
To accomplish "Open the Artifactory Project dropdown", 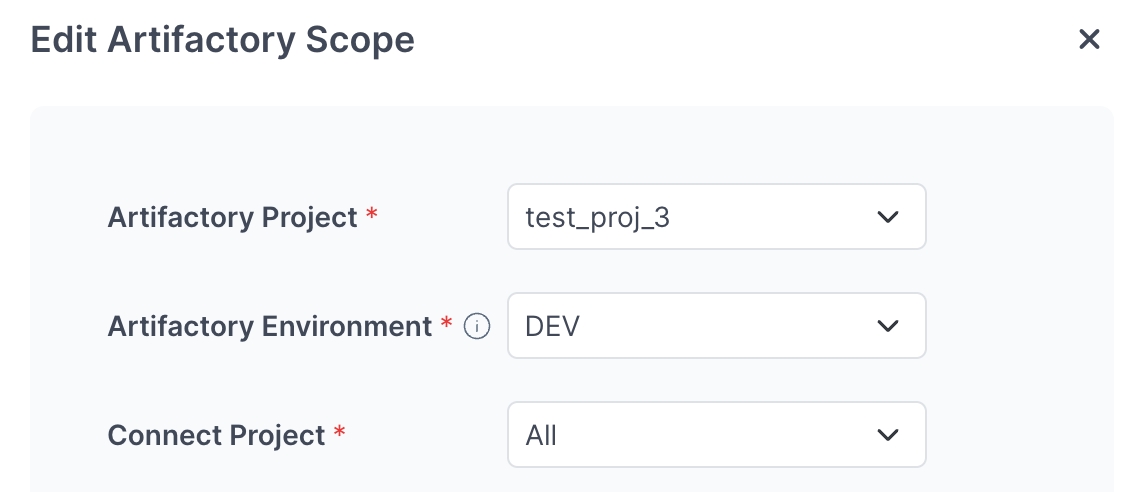I will [x=716, y=217].
